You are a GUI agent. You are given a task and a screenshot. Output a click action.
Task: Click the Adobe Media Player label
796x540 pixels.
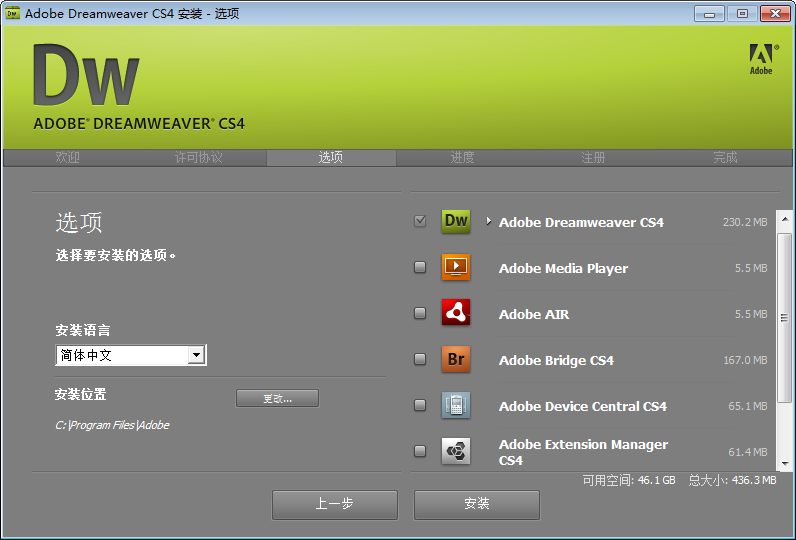[x=563, y=268]
